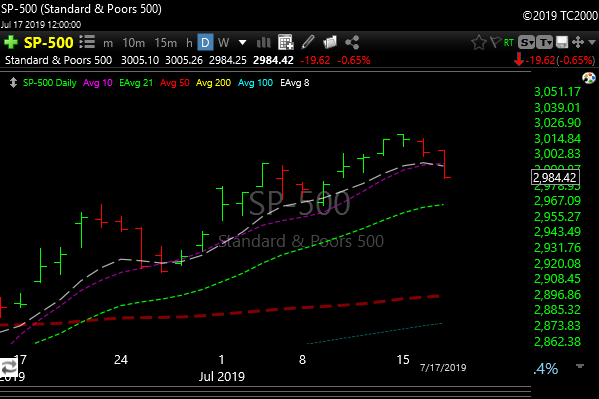Click the share chart icon
The width and height of the screenshot is (599, 399).
coord(352,42)
